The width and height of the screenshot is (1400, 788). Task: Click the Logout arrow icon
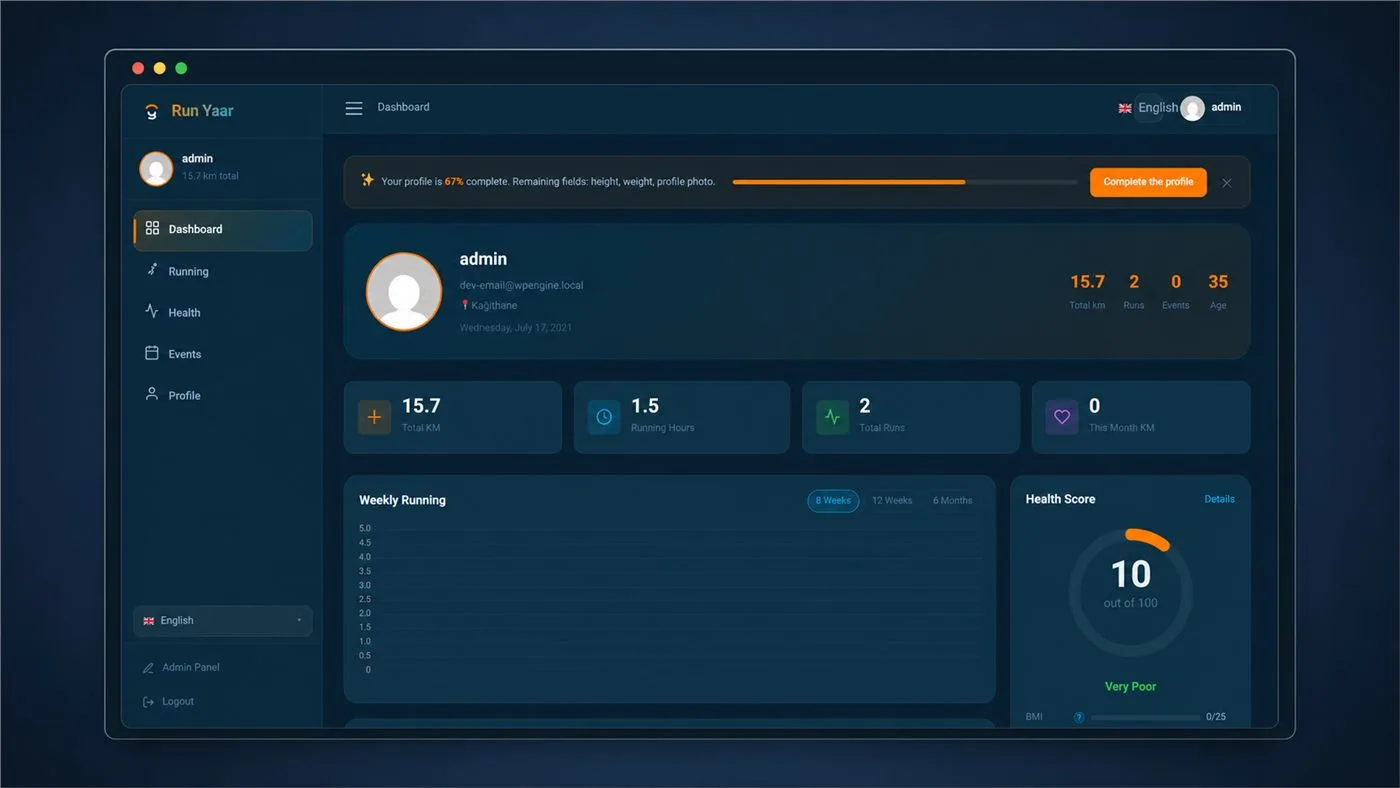[x=148, y=701]
